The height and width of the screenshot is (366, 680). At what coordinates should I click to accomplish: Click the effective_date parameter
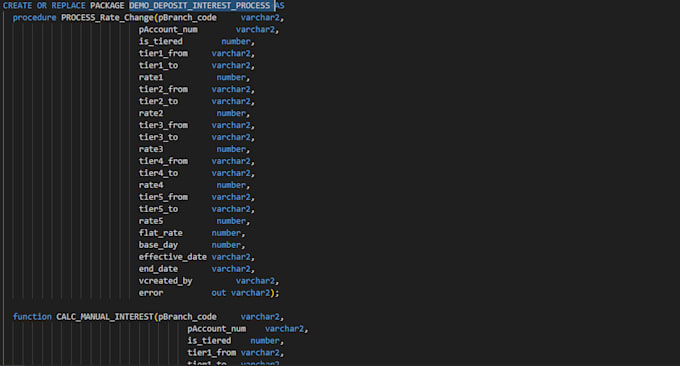click(173, 257)
